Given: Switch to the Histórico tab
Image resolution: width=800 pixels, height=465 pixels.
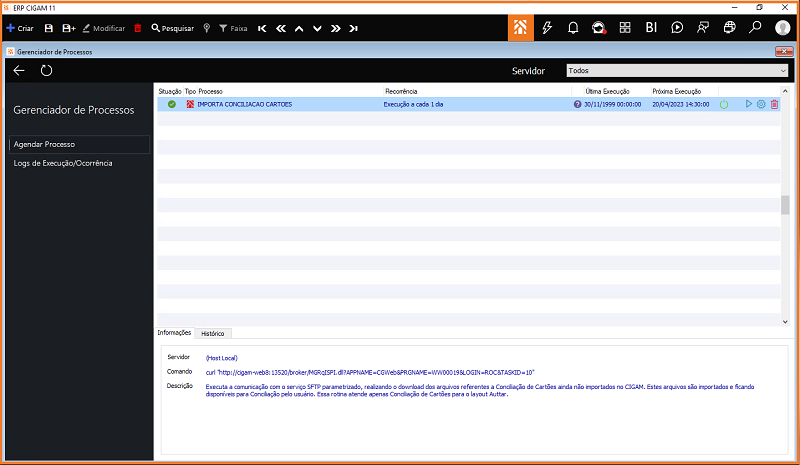Looking at the screenshot, I should click(213, 333).
